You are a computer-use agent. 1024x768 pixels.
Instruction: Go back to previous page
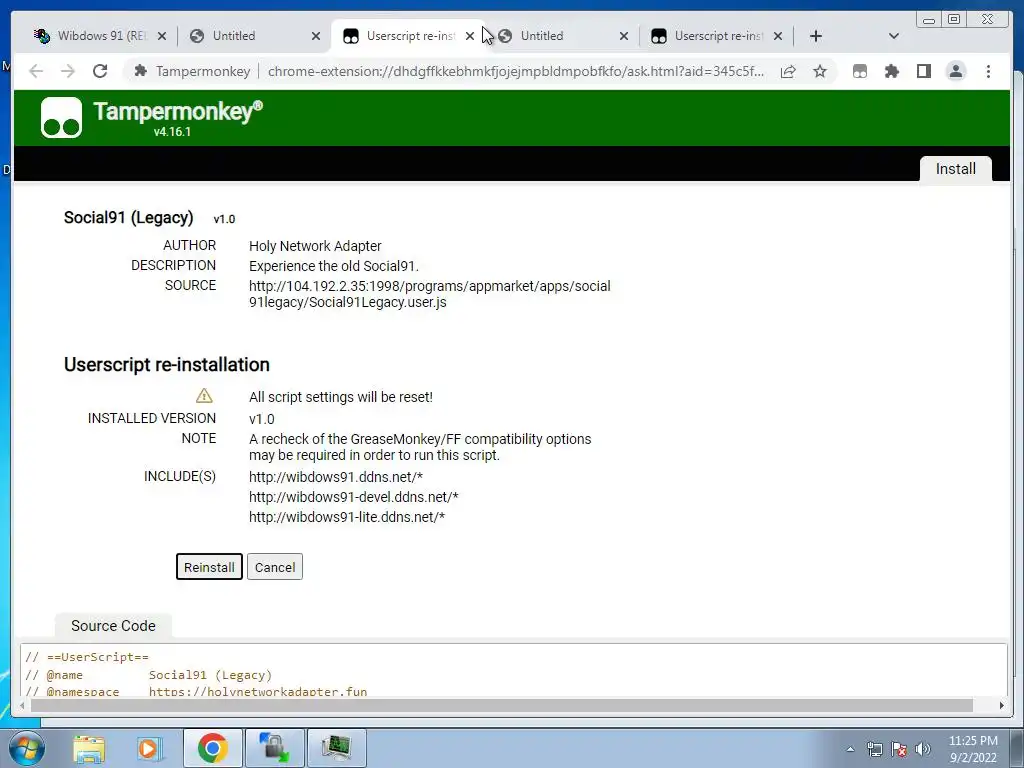(x=36, y=71)
